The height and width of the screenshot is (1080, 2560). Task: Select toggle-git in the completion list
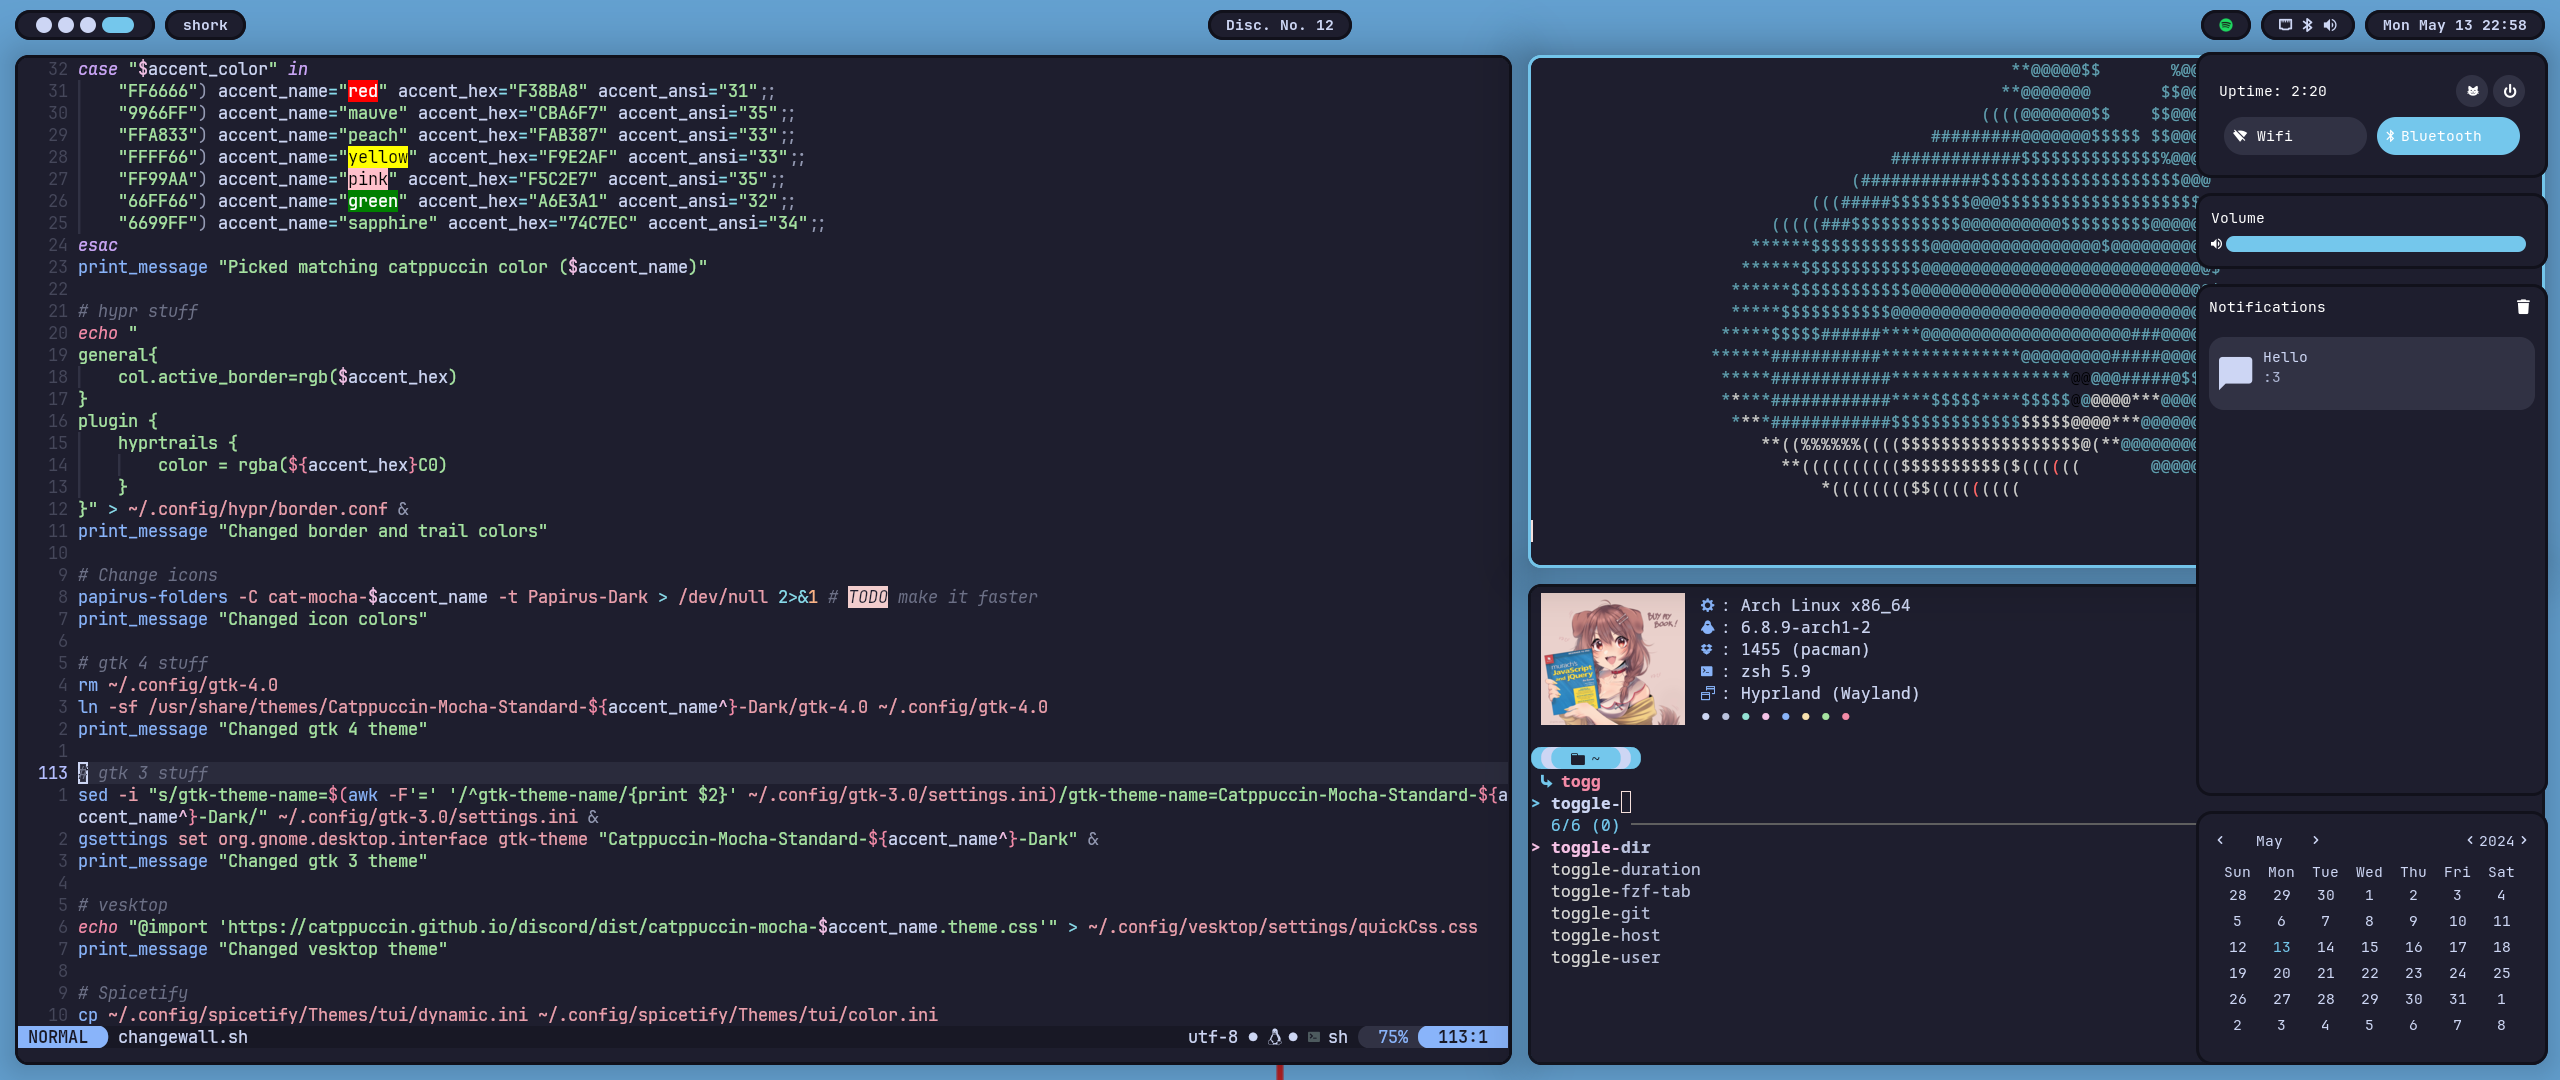tap(1600, 913)
